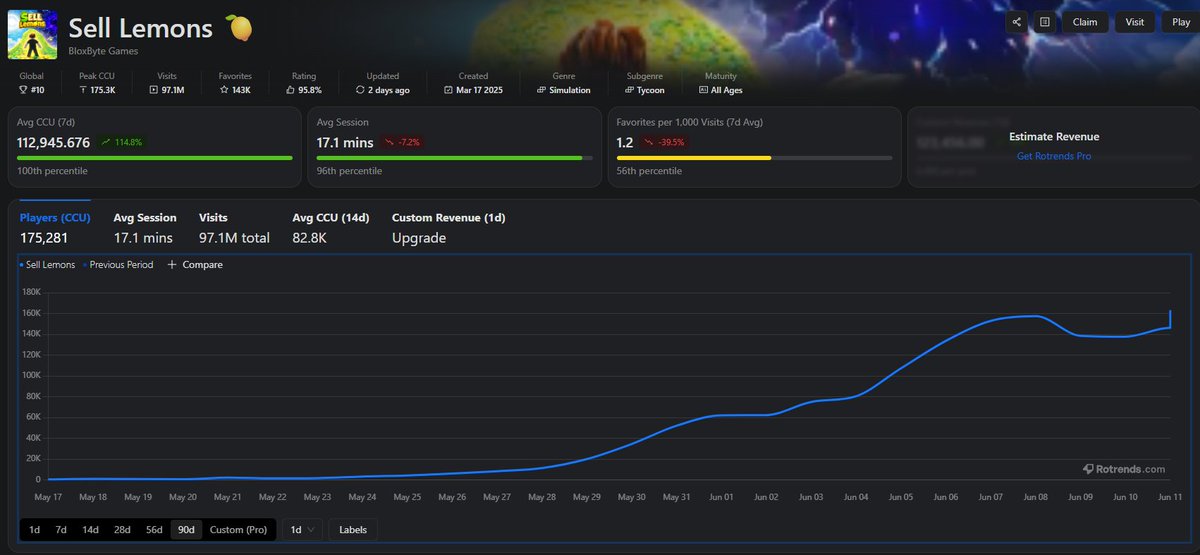This screenshot has height=555, width=1200.
Task: Select the 7d time range
Action: click(61, 529)
